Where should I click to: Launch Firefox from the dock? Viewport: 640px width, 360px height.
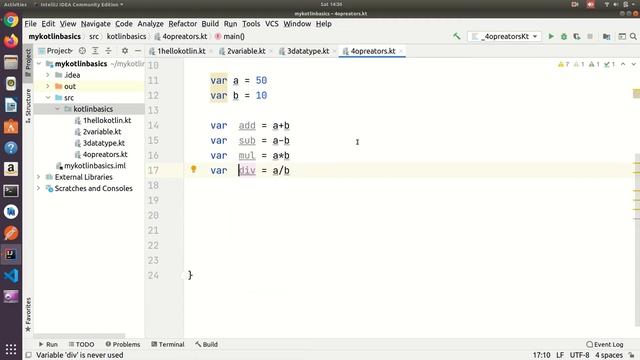[x=11, y=41]
